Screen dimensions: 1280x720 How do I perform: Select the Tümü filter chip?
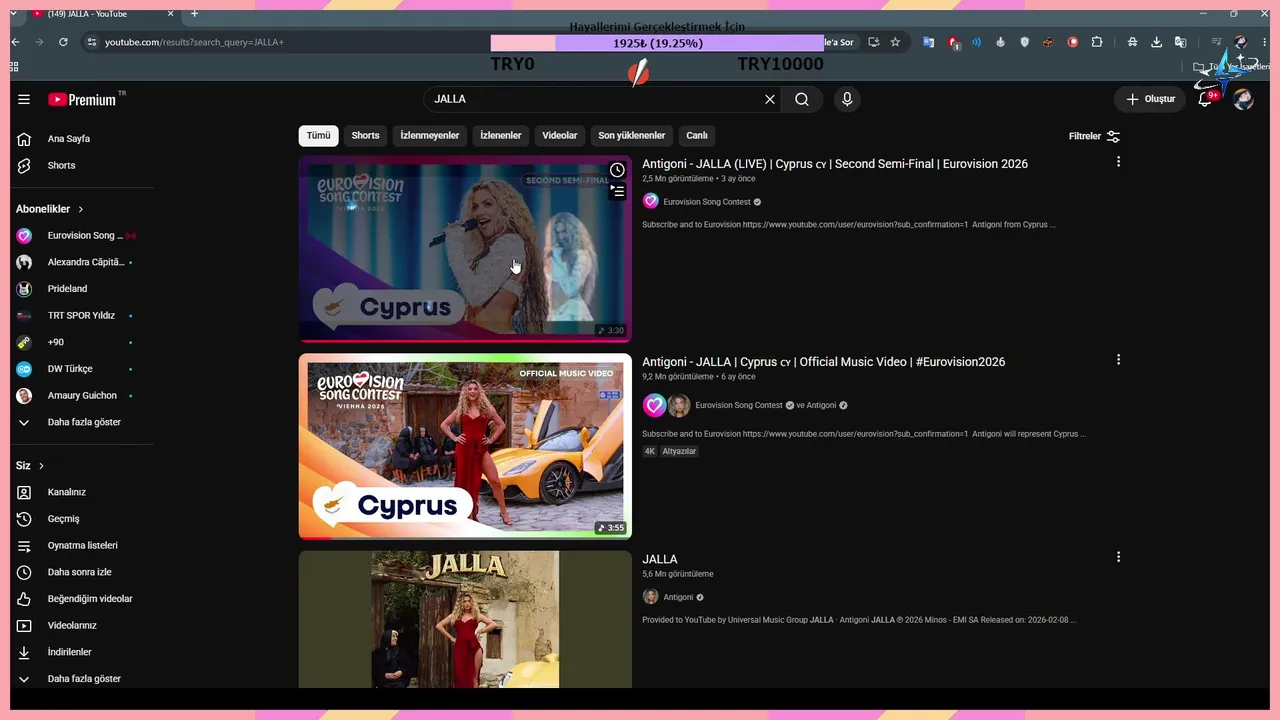click(318, 135)
